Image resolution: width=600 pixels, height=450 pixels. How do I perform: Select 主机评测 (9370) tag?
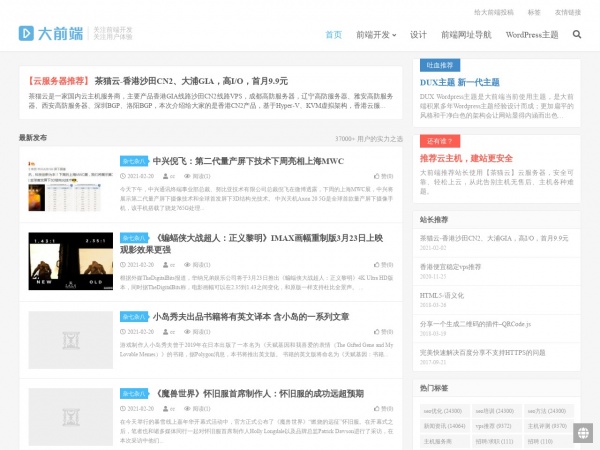pos(548,426)
